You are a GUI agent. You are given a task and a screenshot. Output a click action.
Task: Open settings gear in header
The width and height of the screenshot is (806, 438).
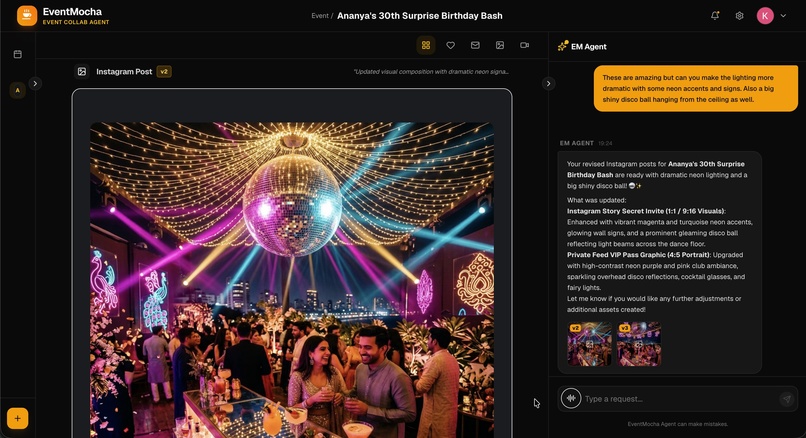click(x=739, y=16)
